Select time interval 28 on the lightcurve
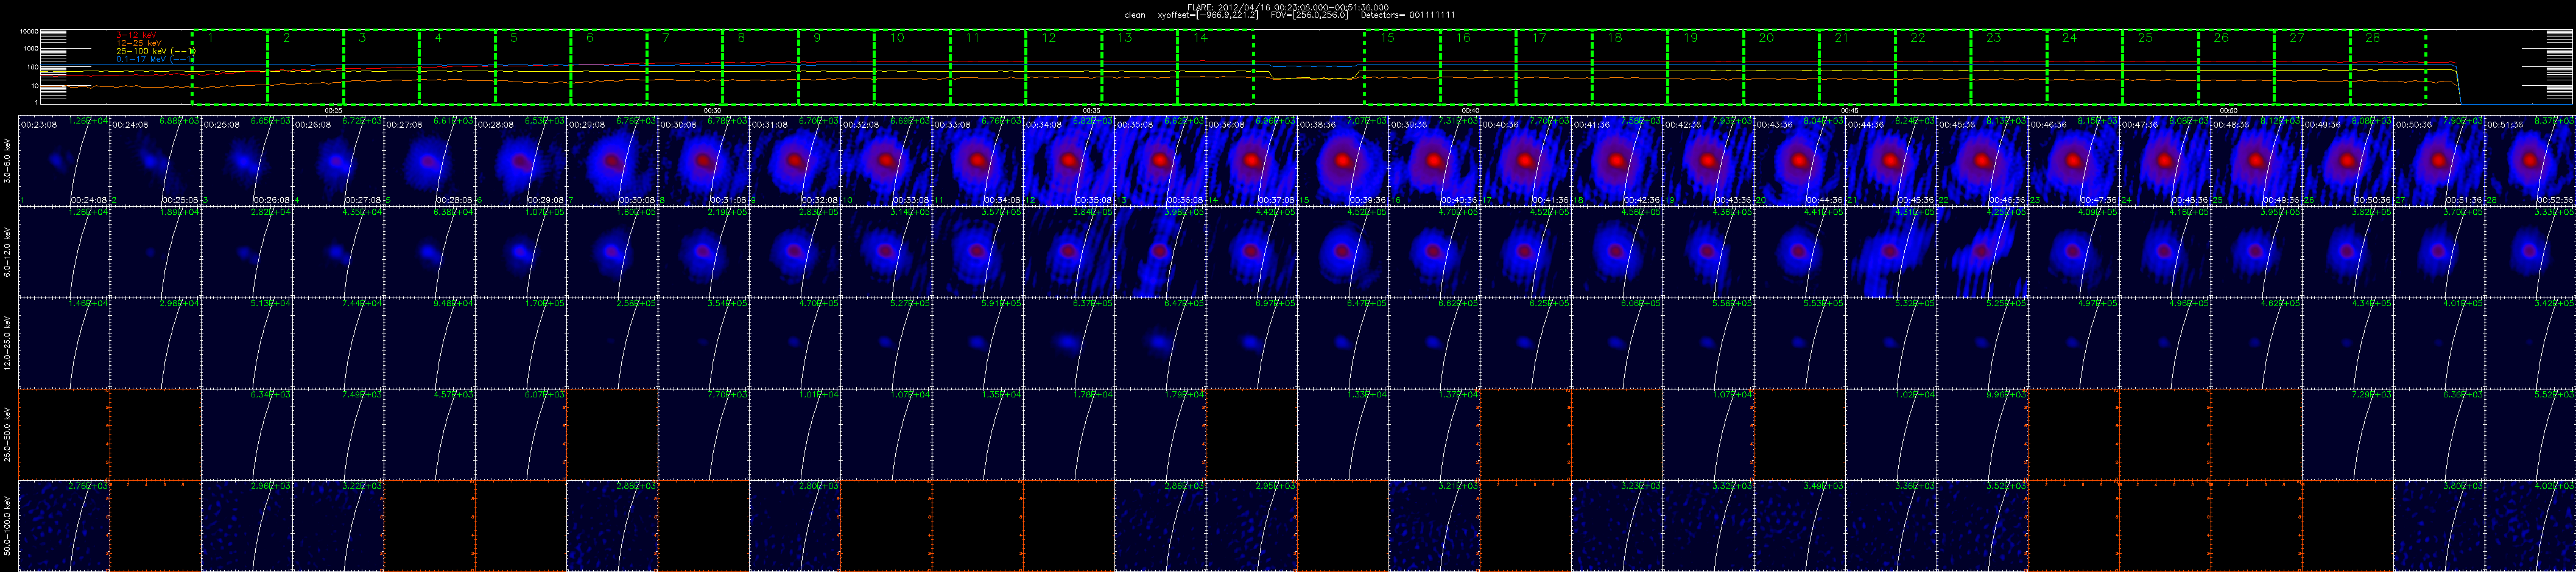 (x=2388, y=66)
